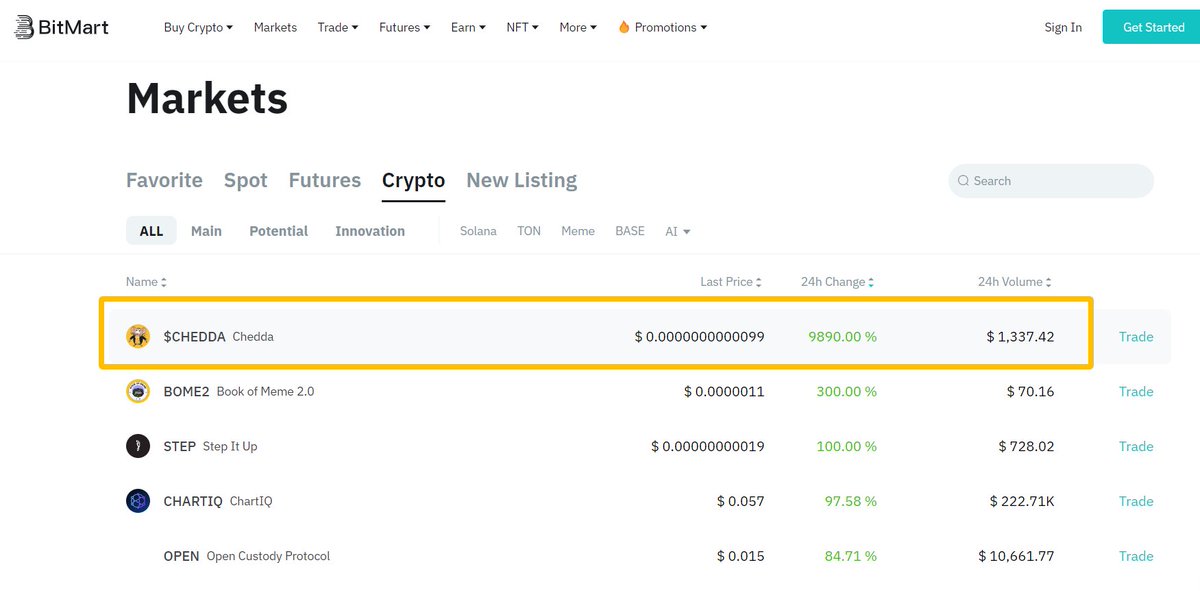
Task: Click the Sign In link
Action: click(x=1063, y=27)
